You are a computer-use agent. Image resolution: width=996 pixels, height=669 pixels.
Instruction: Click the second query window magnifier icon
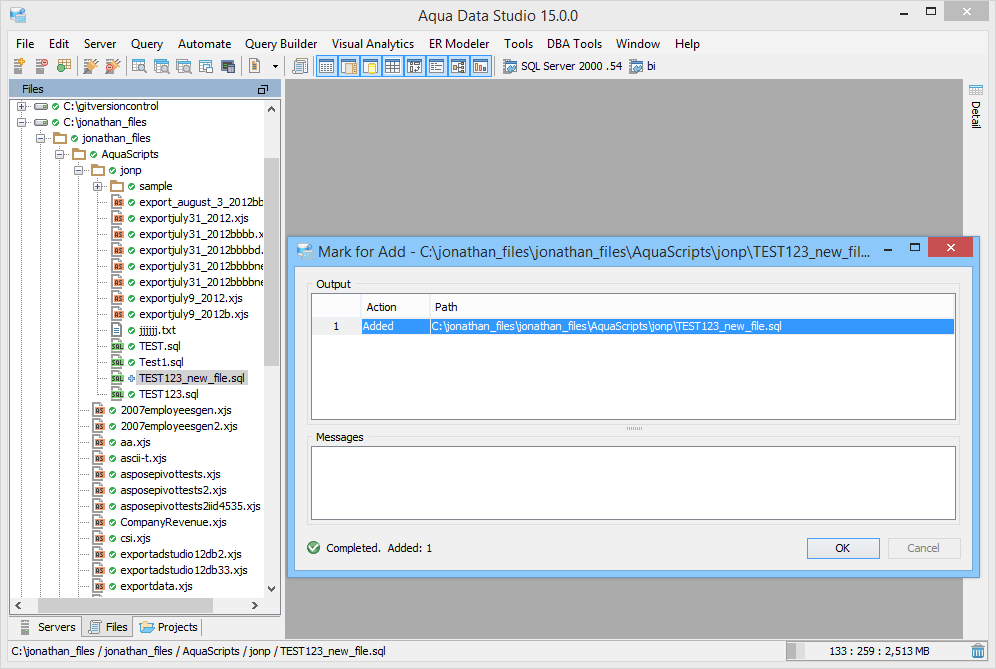tap(161, 65)
